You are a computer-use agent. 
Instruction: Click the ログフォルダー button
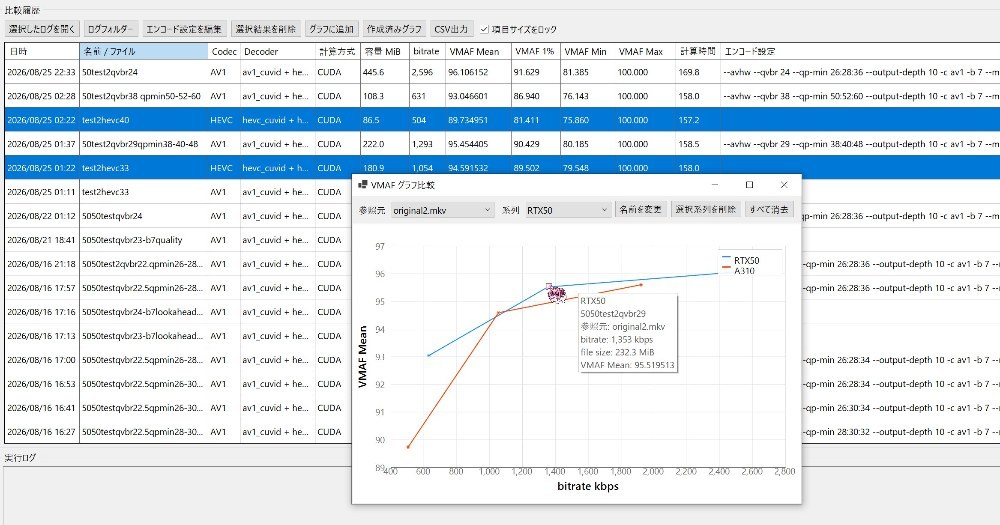110,29
